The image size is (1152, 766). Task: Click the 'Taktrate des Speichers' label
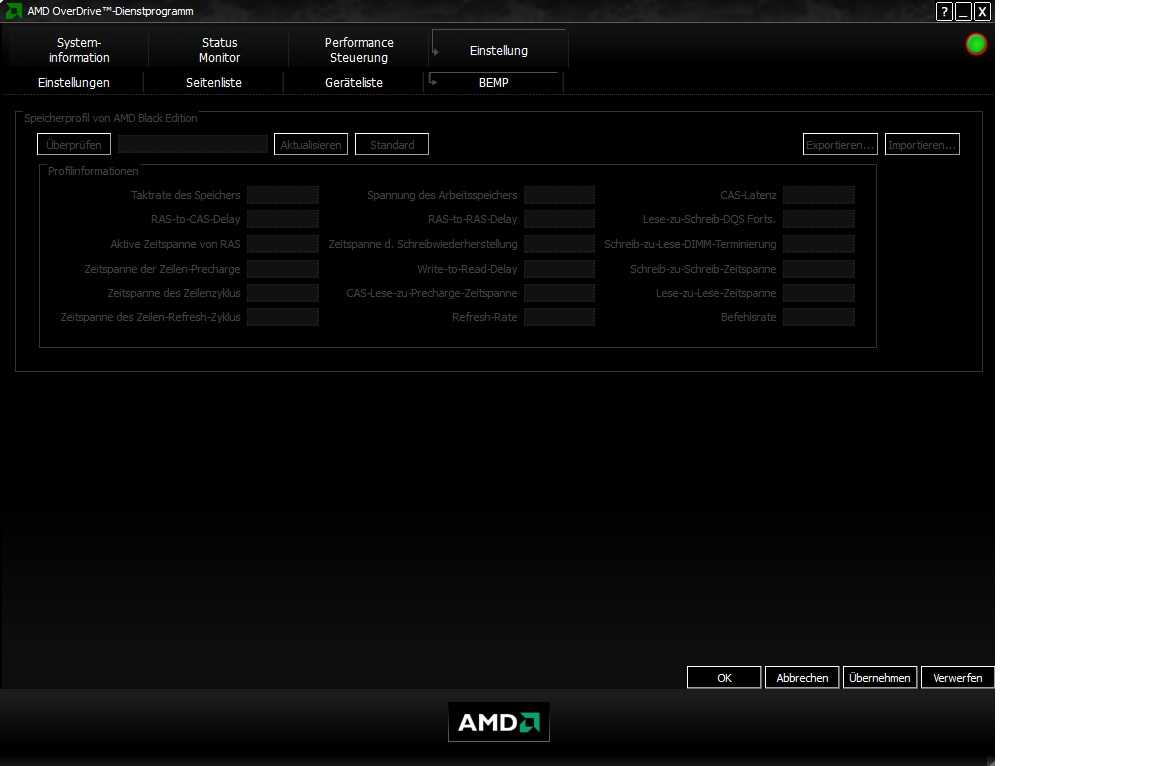click(185, 195)
